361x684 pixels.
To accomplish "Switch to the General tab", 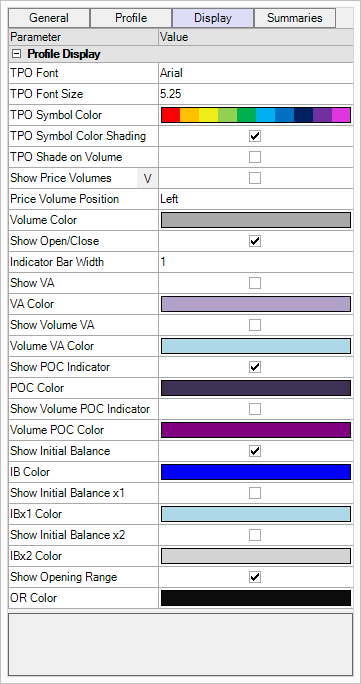I will [49, 18].
